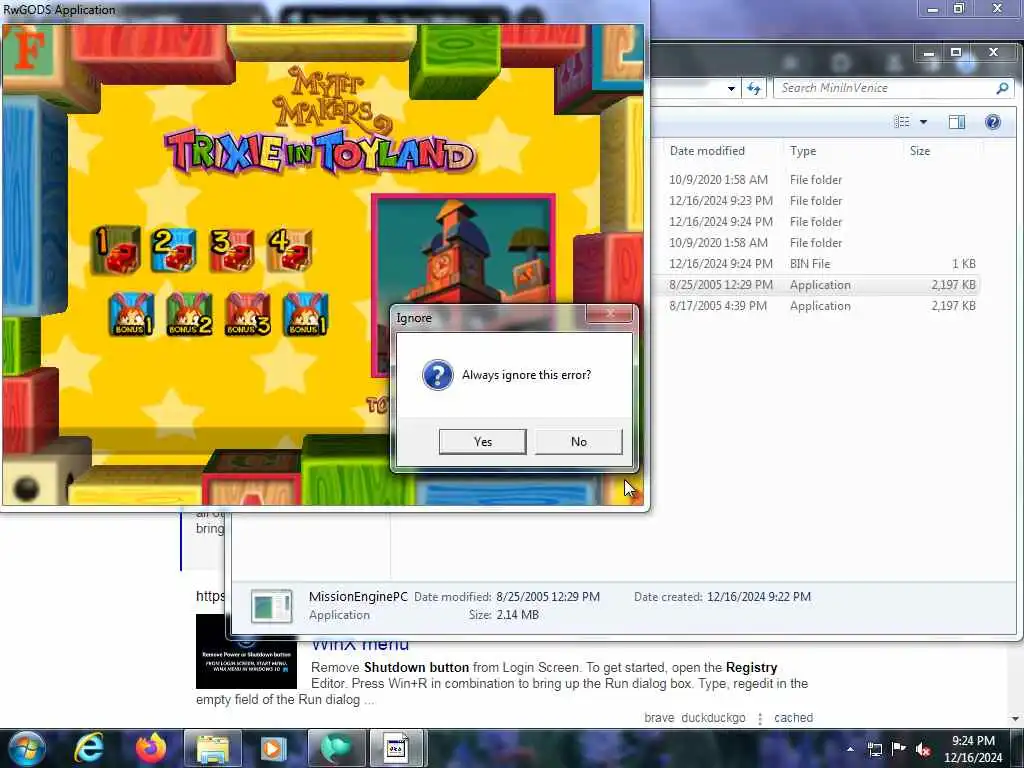
Task: Open the address bar history dropdown
Action: pyautogui.click(x=731, y=88)
